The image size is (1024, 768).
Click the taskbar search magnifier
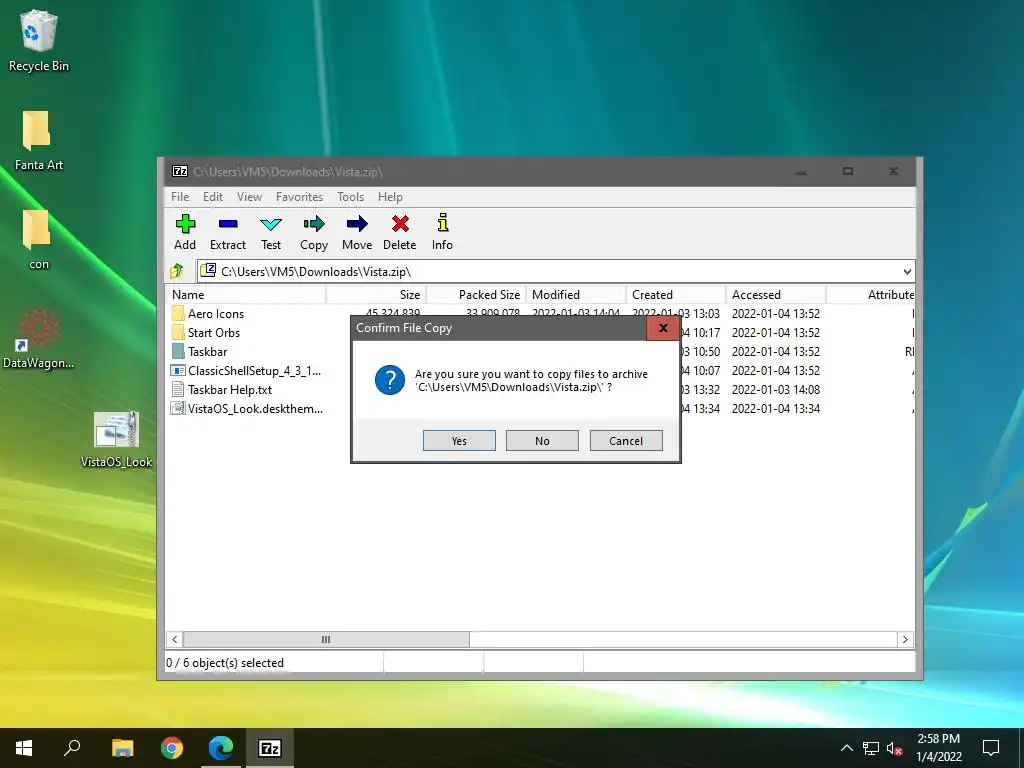(x=72, y=748)
